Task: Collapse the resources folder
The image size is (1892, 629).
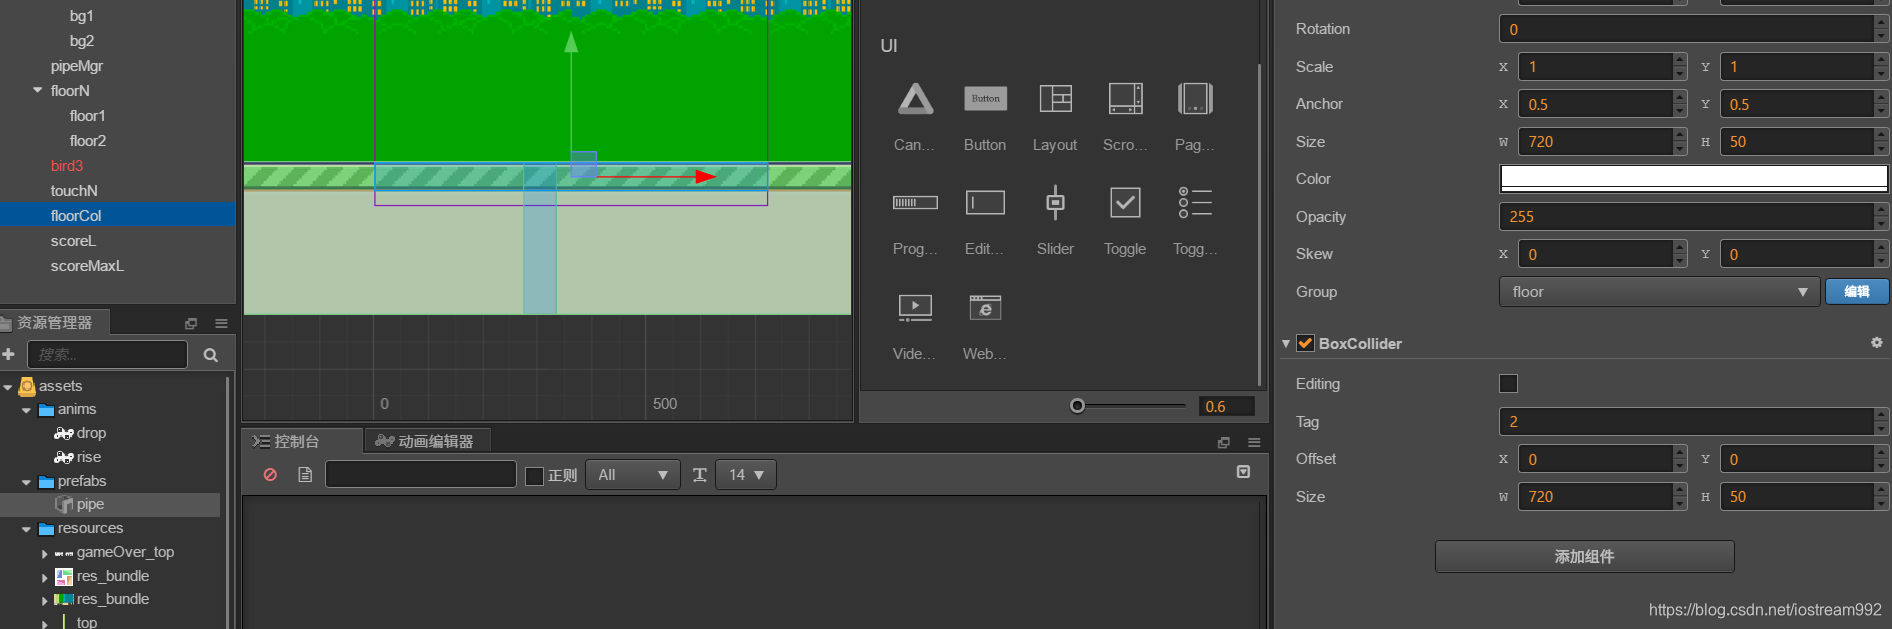Action: (x=26, y=529)
